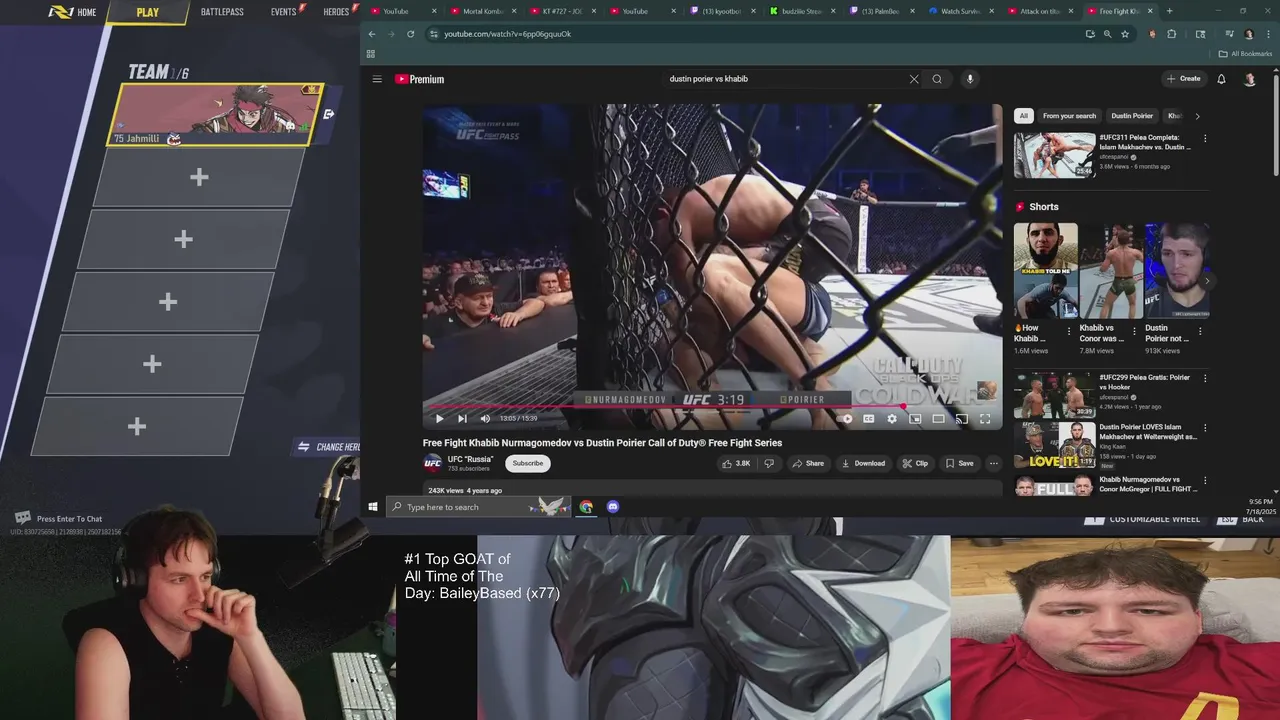
Task: Dislike the Khabib vs Poirier video
Action: pyautogui.click(x=769, y=463)
